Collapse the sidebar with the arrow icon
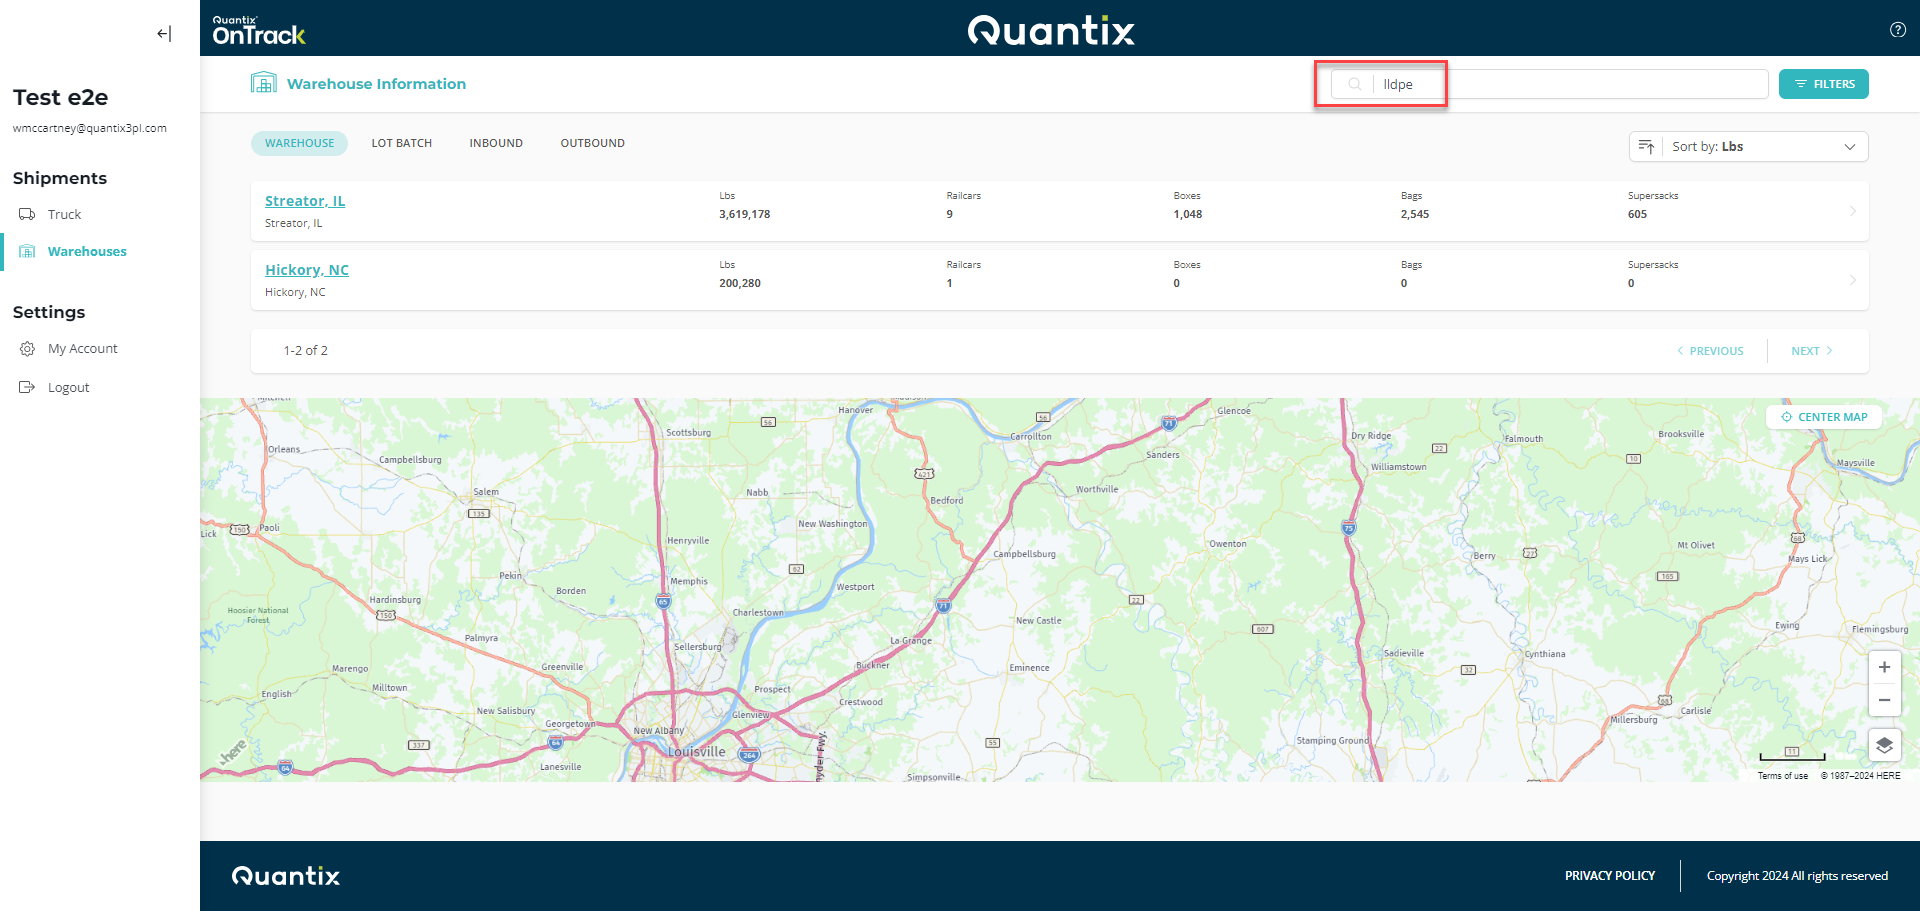The height and width of the screenshot is (911, 1920). click(x=164, y=34)
